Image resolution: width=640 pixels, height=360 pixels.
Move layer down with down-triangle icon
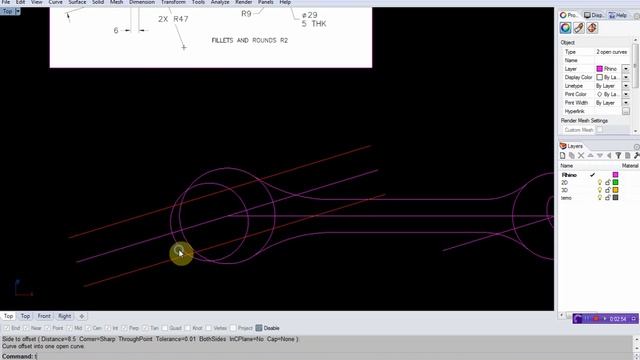[600, 156]
